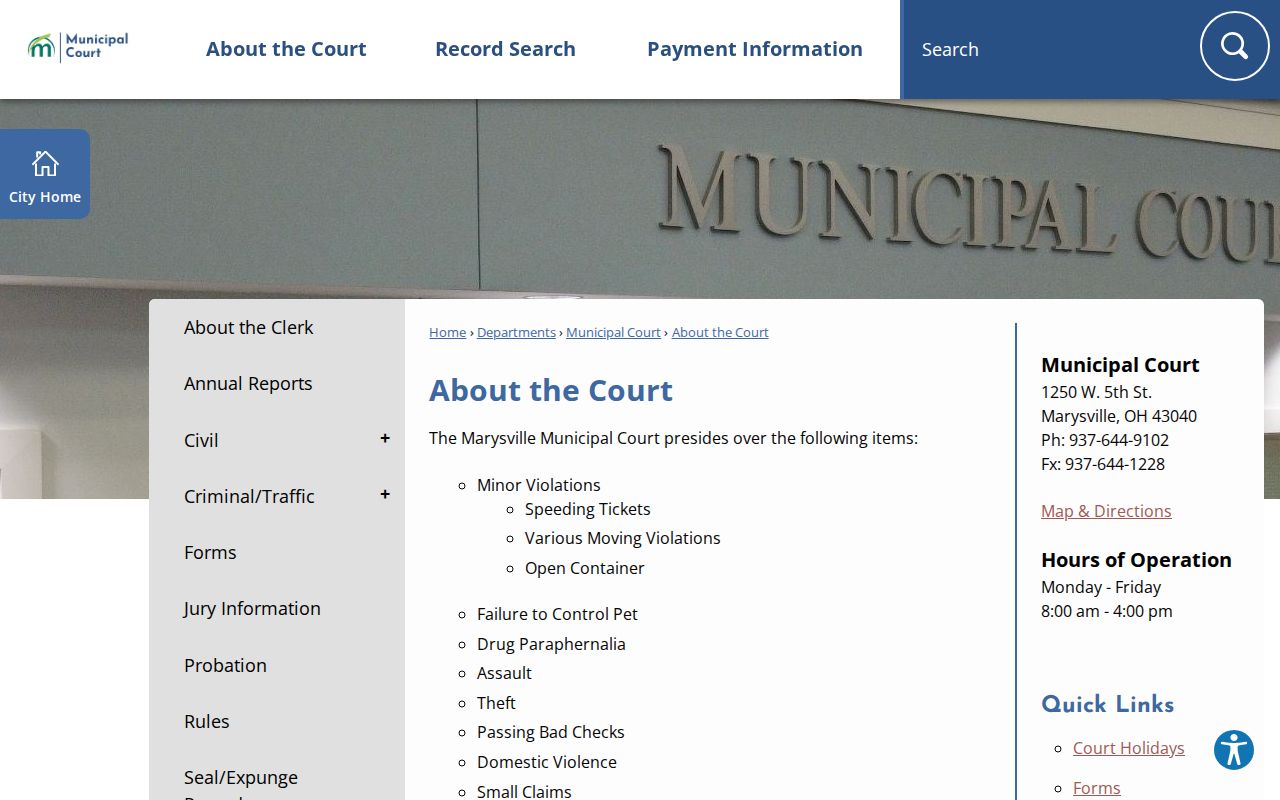Click the 1250 W. 5th St. address
The image size is (1280, 800).
click(1096, 392)
